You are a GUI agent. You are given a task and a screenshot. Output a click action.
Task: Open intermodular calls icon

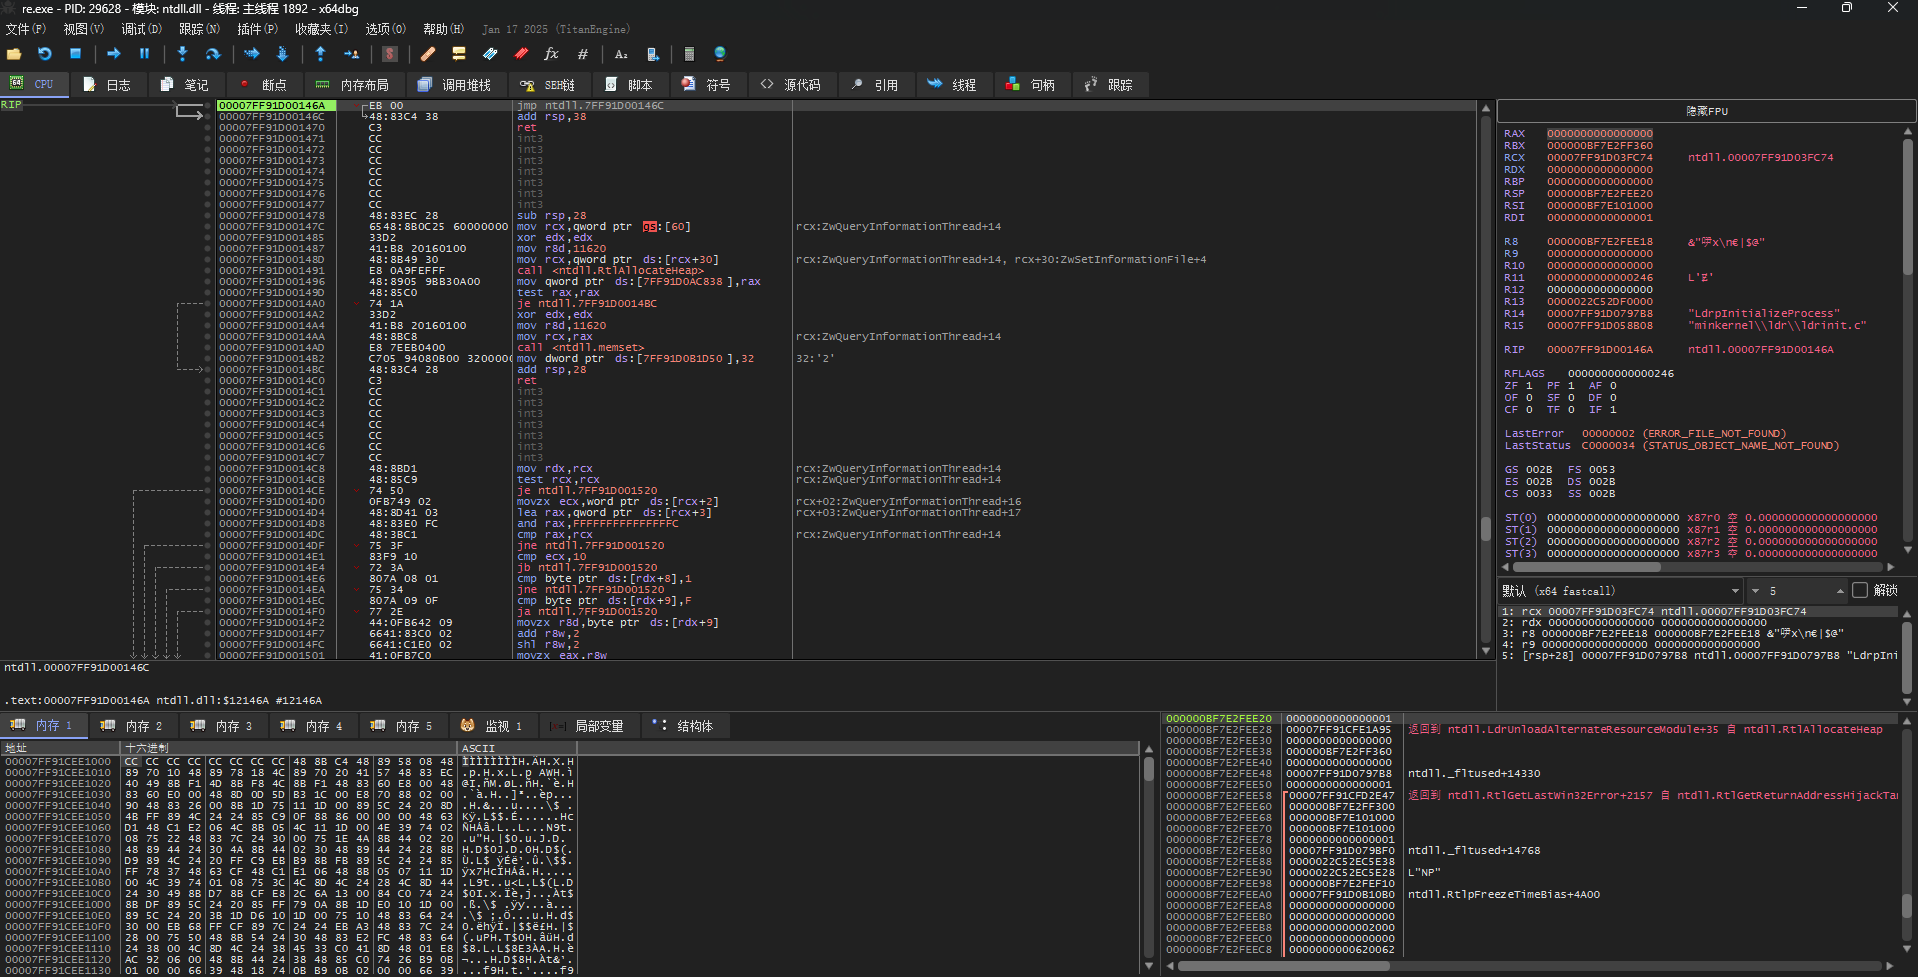[652, 54]
